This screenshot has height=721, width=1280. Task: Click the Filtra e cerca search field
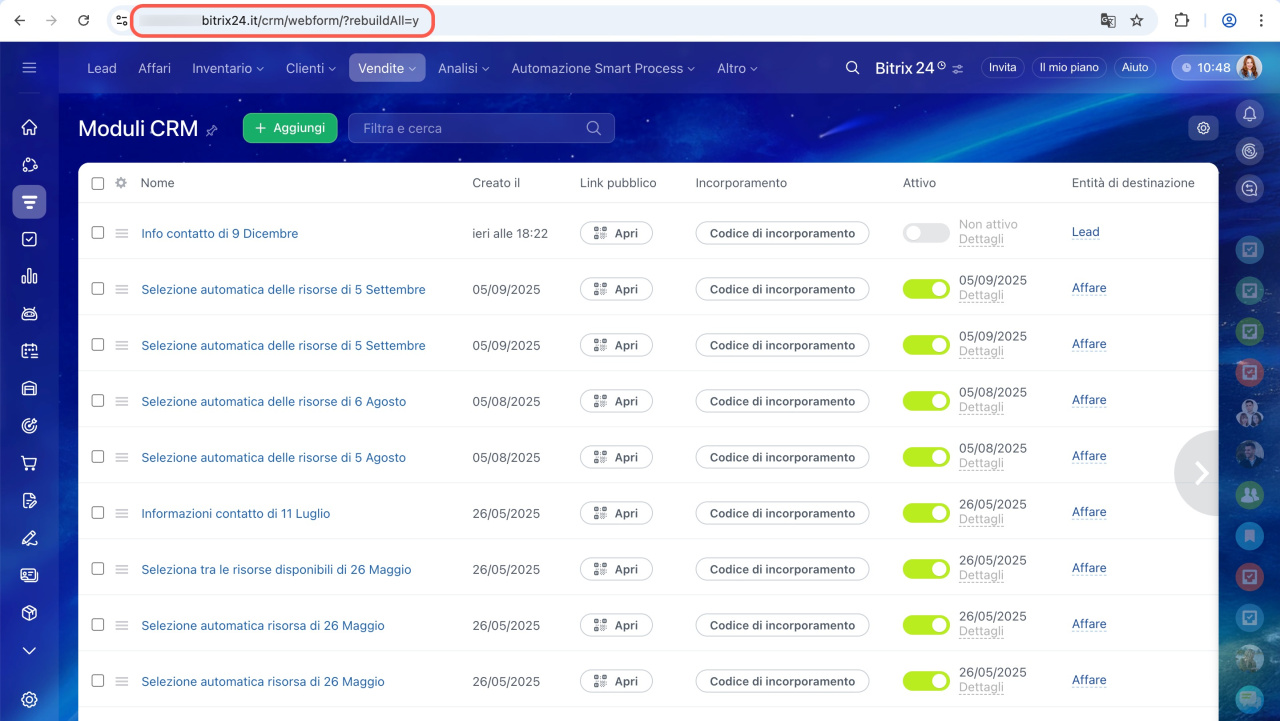click(470, 128)
